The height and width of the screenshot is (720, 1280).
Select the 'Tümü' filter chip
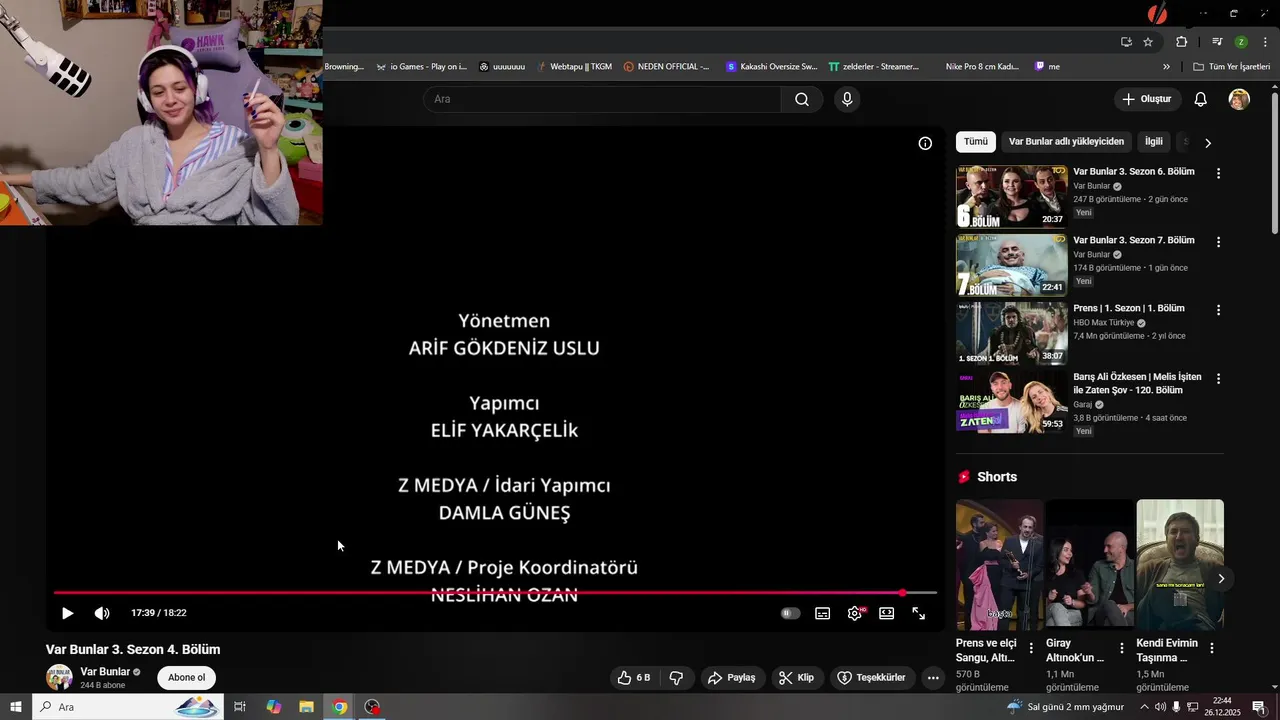(976, 142)
